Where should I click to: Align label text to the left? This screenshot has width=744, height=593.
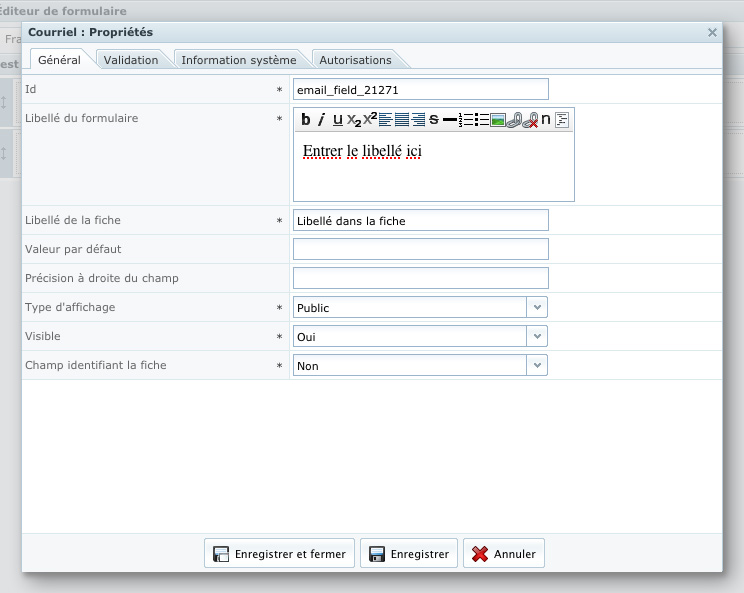(x=385, y=120)
